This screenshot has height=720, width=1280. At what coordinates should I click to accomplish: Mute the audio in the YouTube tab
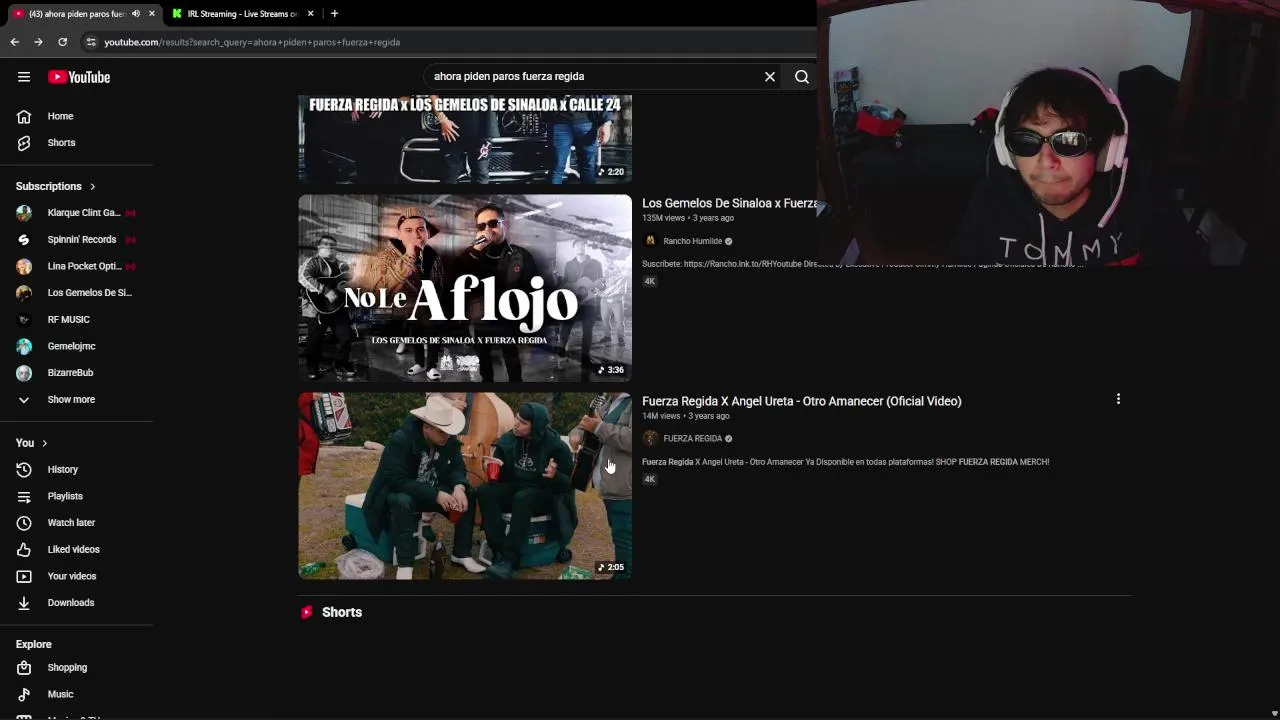(135, 14)
